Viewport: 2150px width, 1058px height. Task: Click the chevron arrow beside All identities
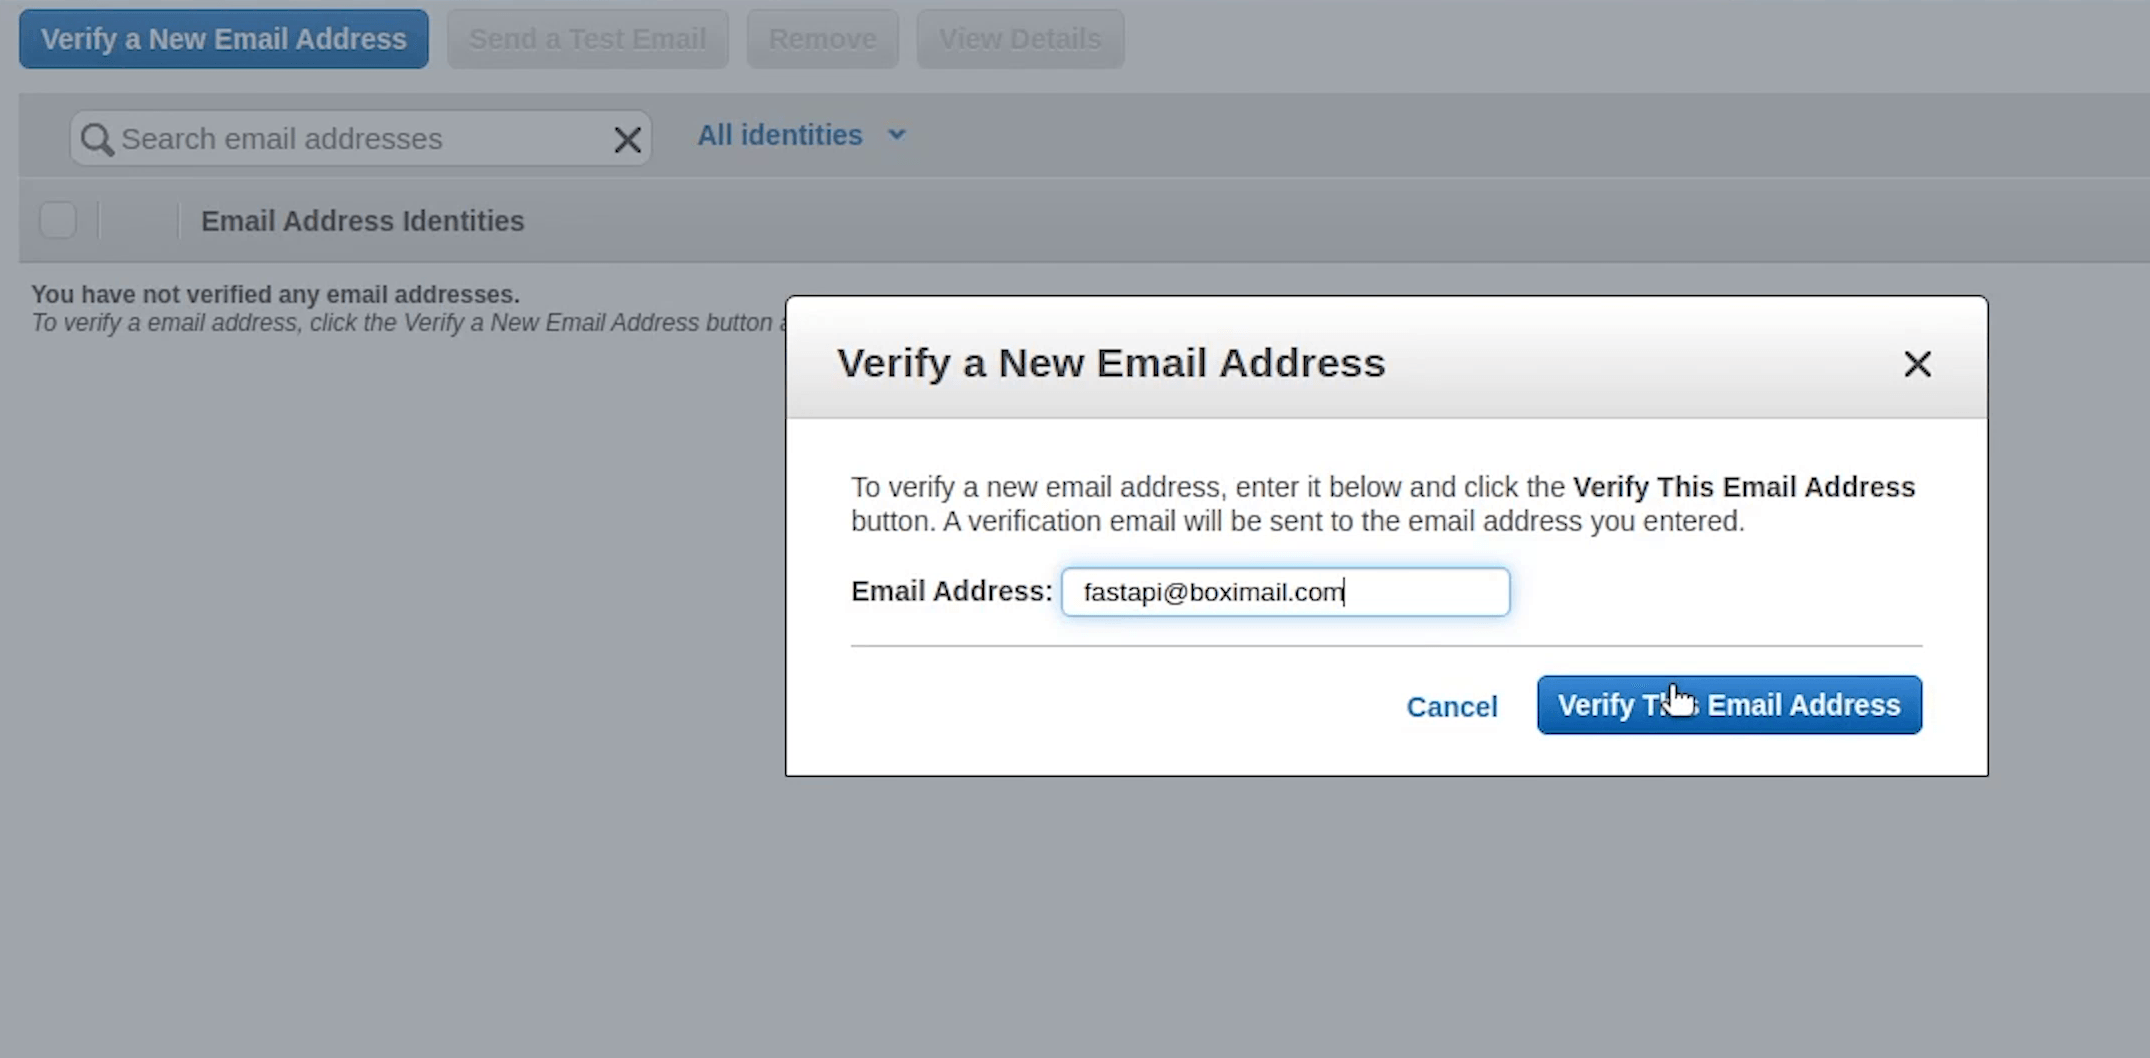point(897,135)
